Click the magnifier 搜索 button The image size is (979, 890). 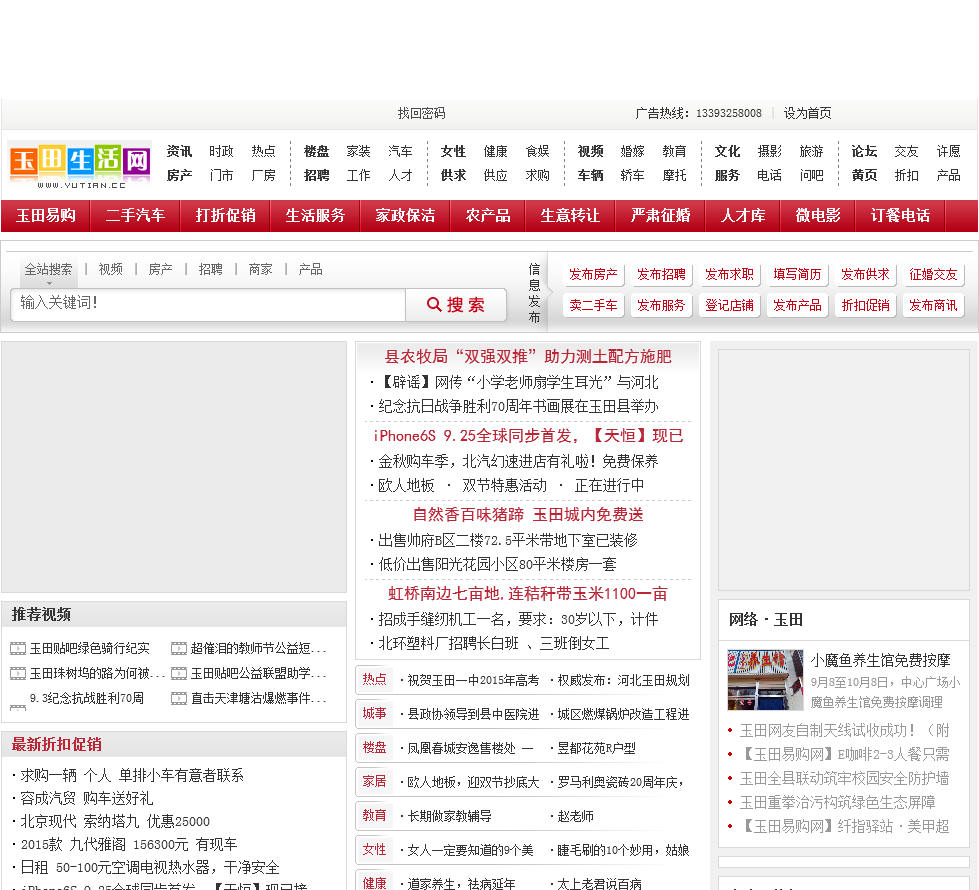pos(455,305)
